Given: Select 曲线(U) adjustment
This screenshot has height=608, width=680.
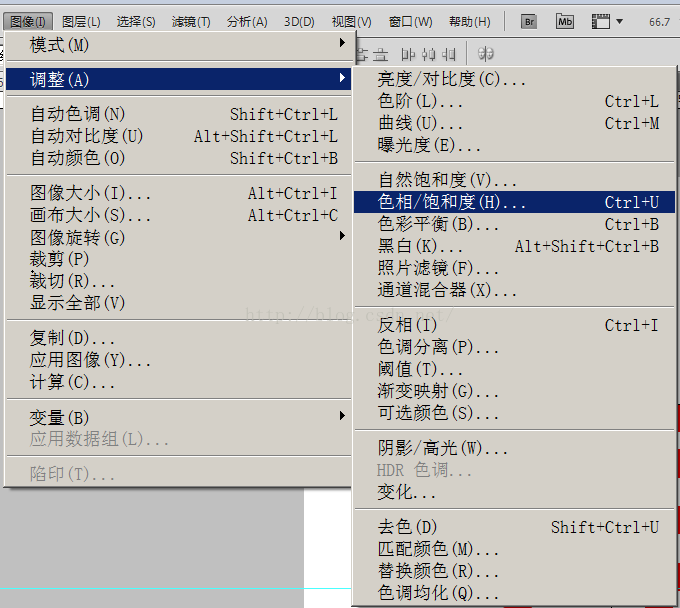Looking at the screenshot, I should pyautogui.click(x=514, y=123).
